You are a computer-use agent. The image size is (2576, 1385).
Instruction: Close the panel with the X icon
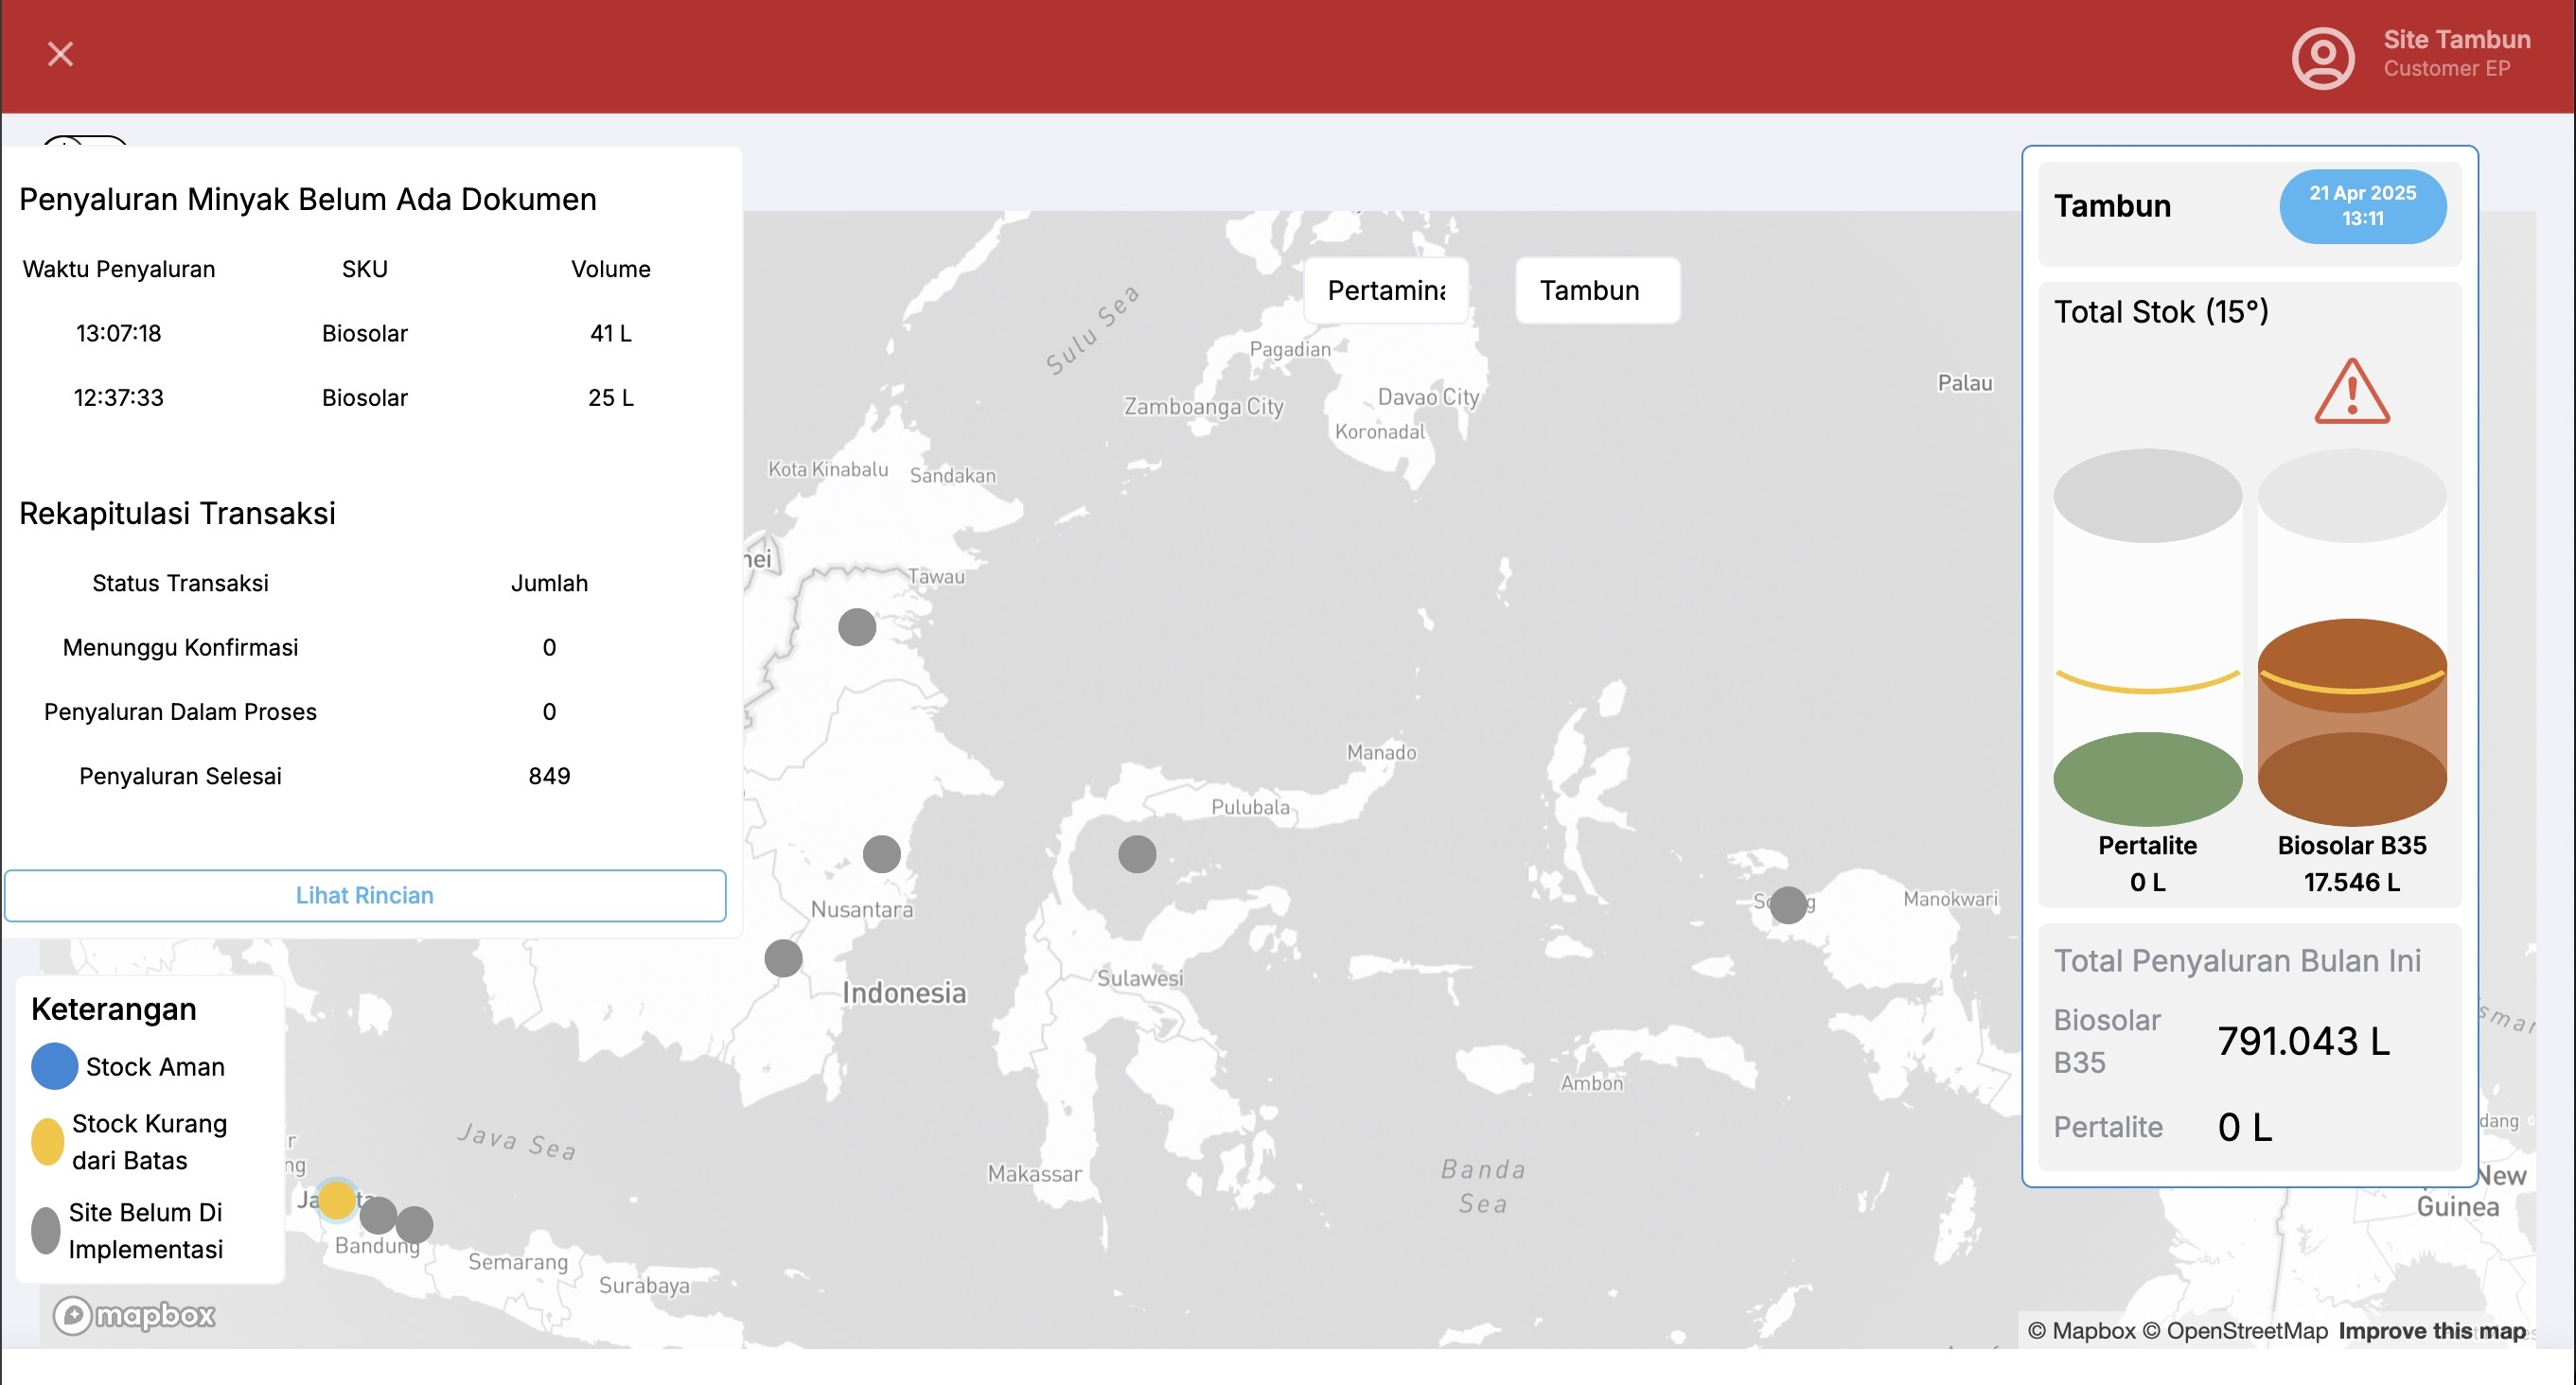click(x=60, y=54)
